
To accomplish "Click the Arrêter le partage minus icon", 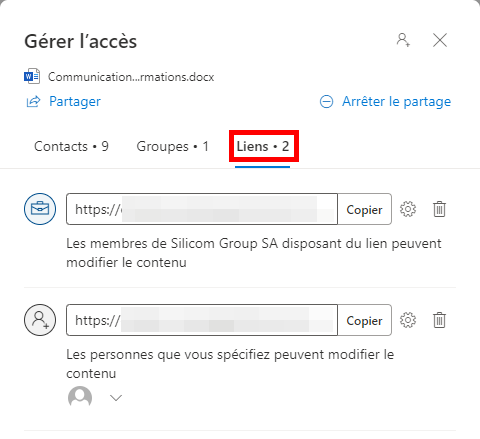I will [x=326, y=101].
